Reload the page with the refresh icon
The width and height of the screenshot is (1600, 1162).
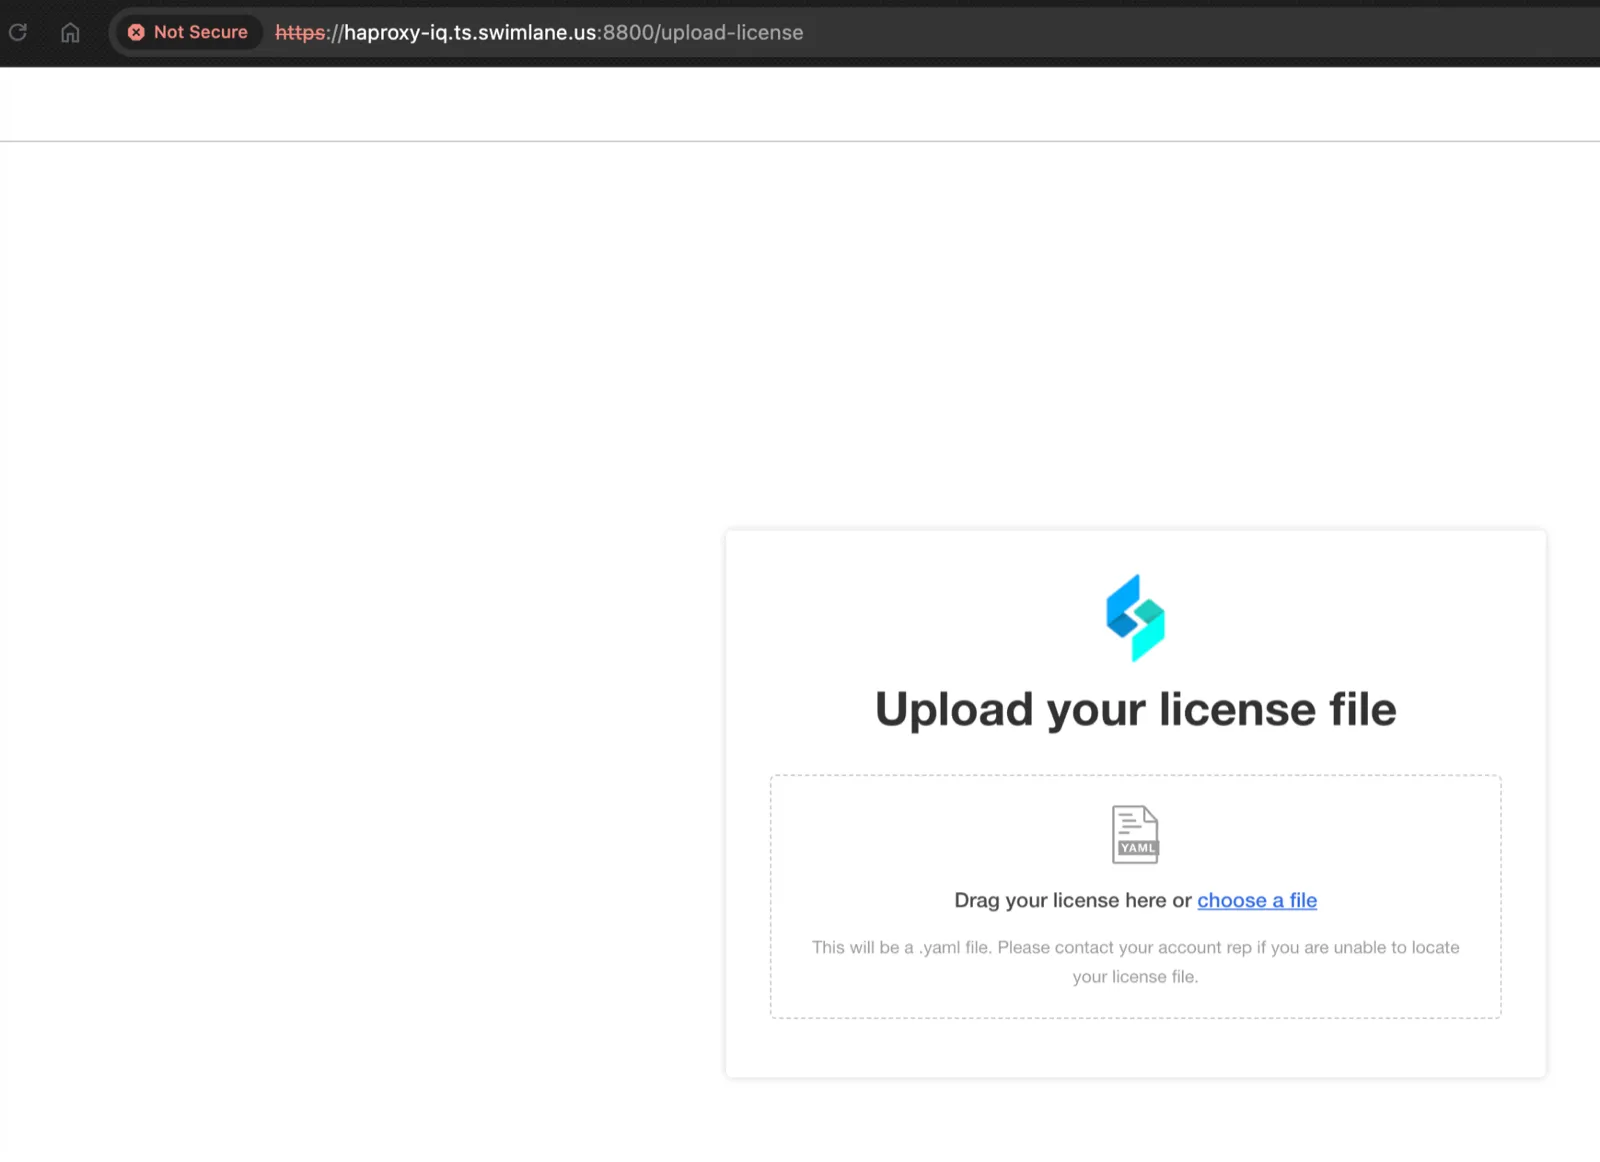[x=18, y=32]
